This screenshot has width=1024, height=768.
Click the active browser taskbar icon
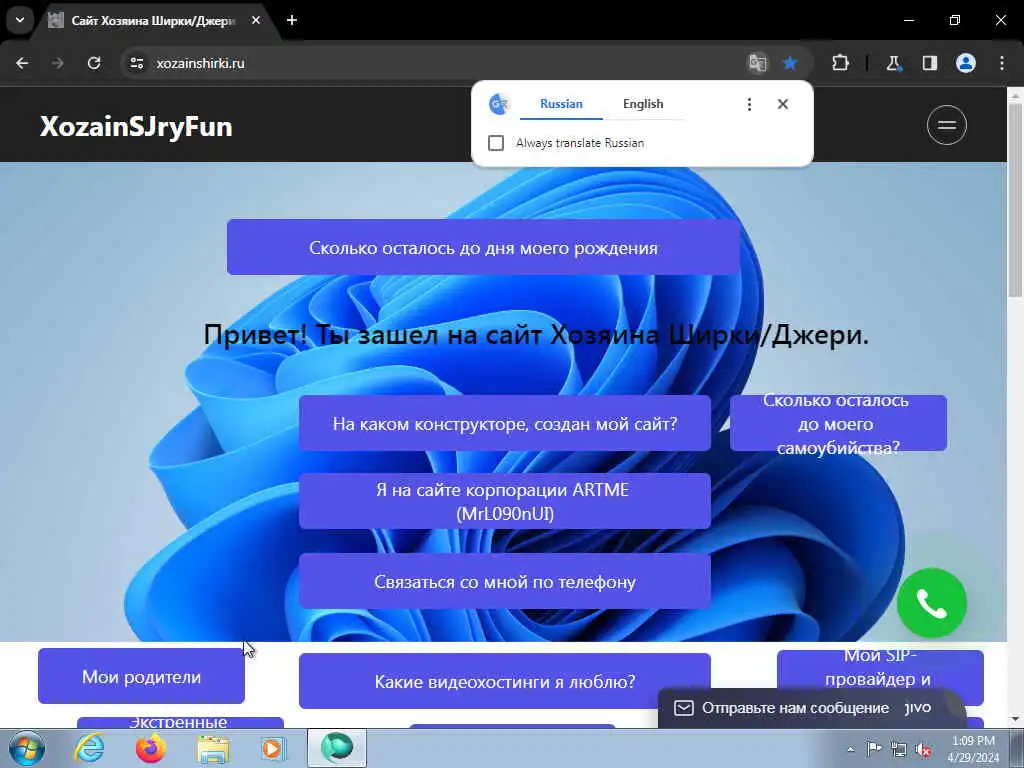(x=336, y=748)
